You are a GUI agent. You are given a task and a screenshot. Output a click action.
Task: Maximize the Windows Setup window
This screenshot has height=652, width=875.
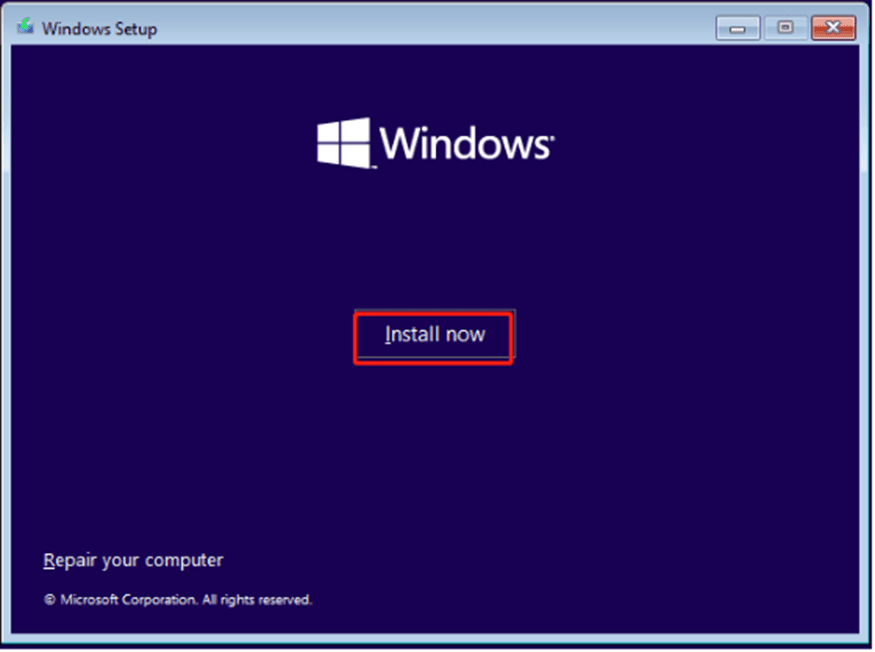coord(786,28)
